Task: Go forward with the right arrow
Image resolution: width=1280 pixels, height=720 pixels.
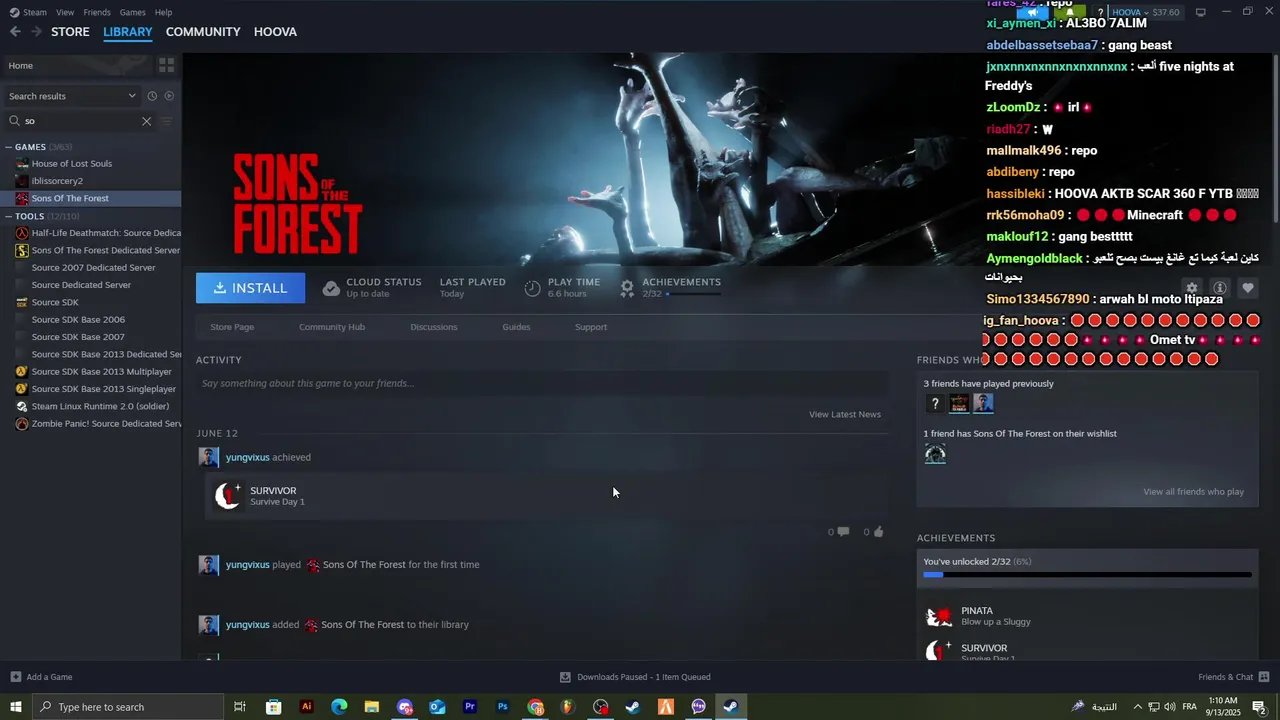Action: click(x=36, y=32)
